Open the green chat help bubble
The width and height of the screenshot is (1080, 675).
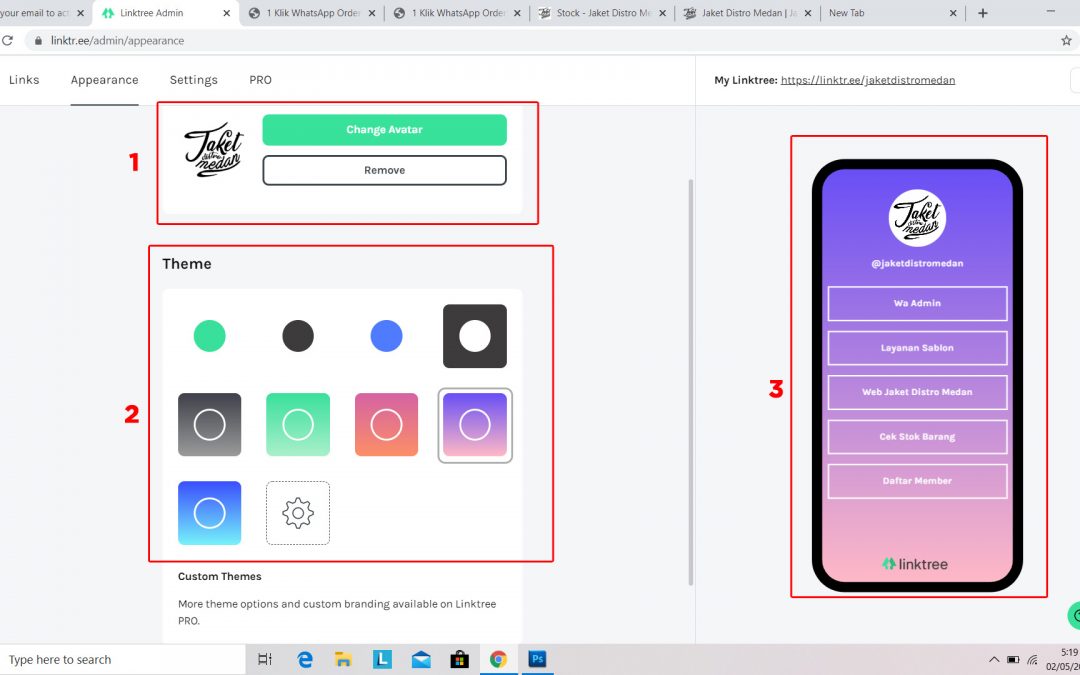click(1074, 616)
